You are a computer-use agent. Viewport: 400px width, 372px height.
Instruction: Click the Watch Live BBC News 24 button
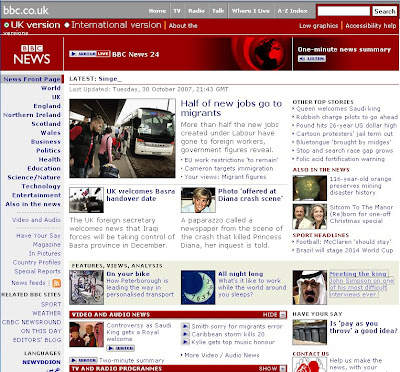[x=90, y=54]
